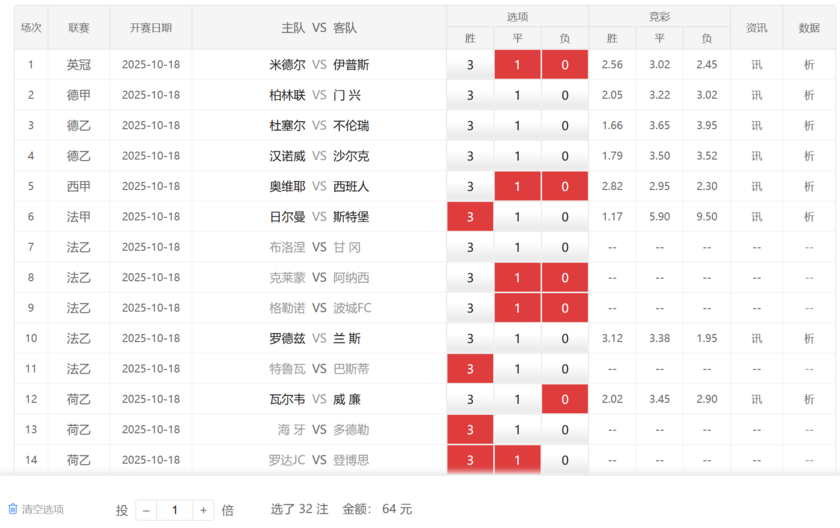Click the 开赛日期 column header
This screenshot has width=840, height=528.
point(151,28)
